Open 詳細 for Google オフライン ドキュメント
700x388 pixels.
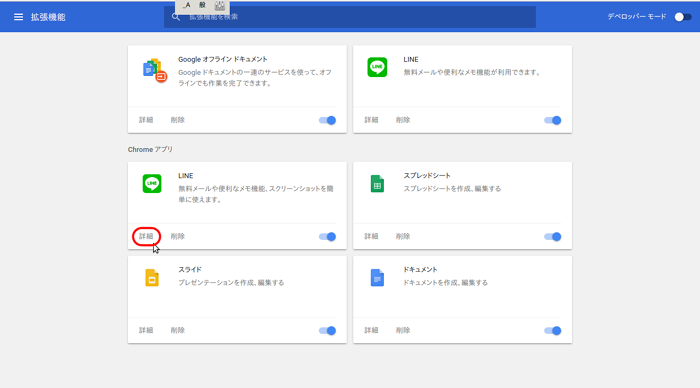click(146, 120)
